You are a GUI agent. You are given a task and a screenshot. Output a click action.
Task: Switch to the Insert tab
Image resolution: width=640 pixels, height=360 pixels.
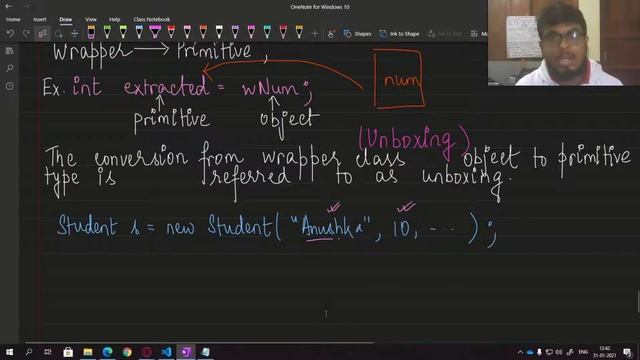(40, 19)
